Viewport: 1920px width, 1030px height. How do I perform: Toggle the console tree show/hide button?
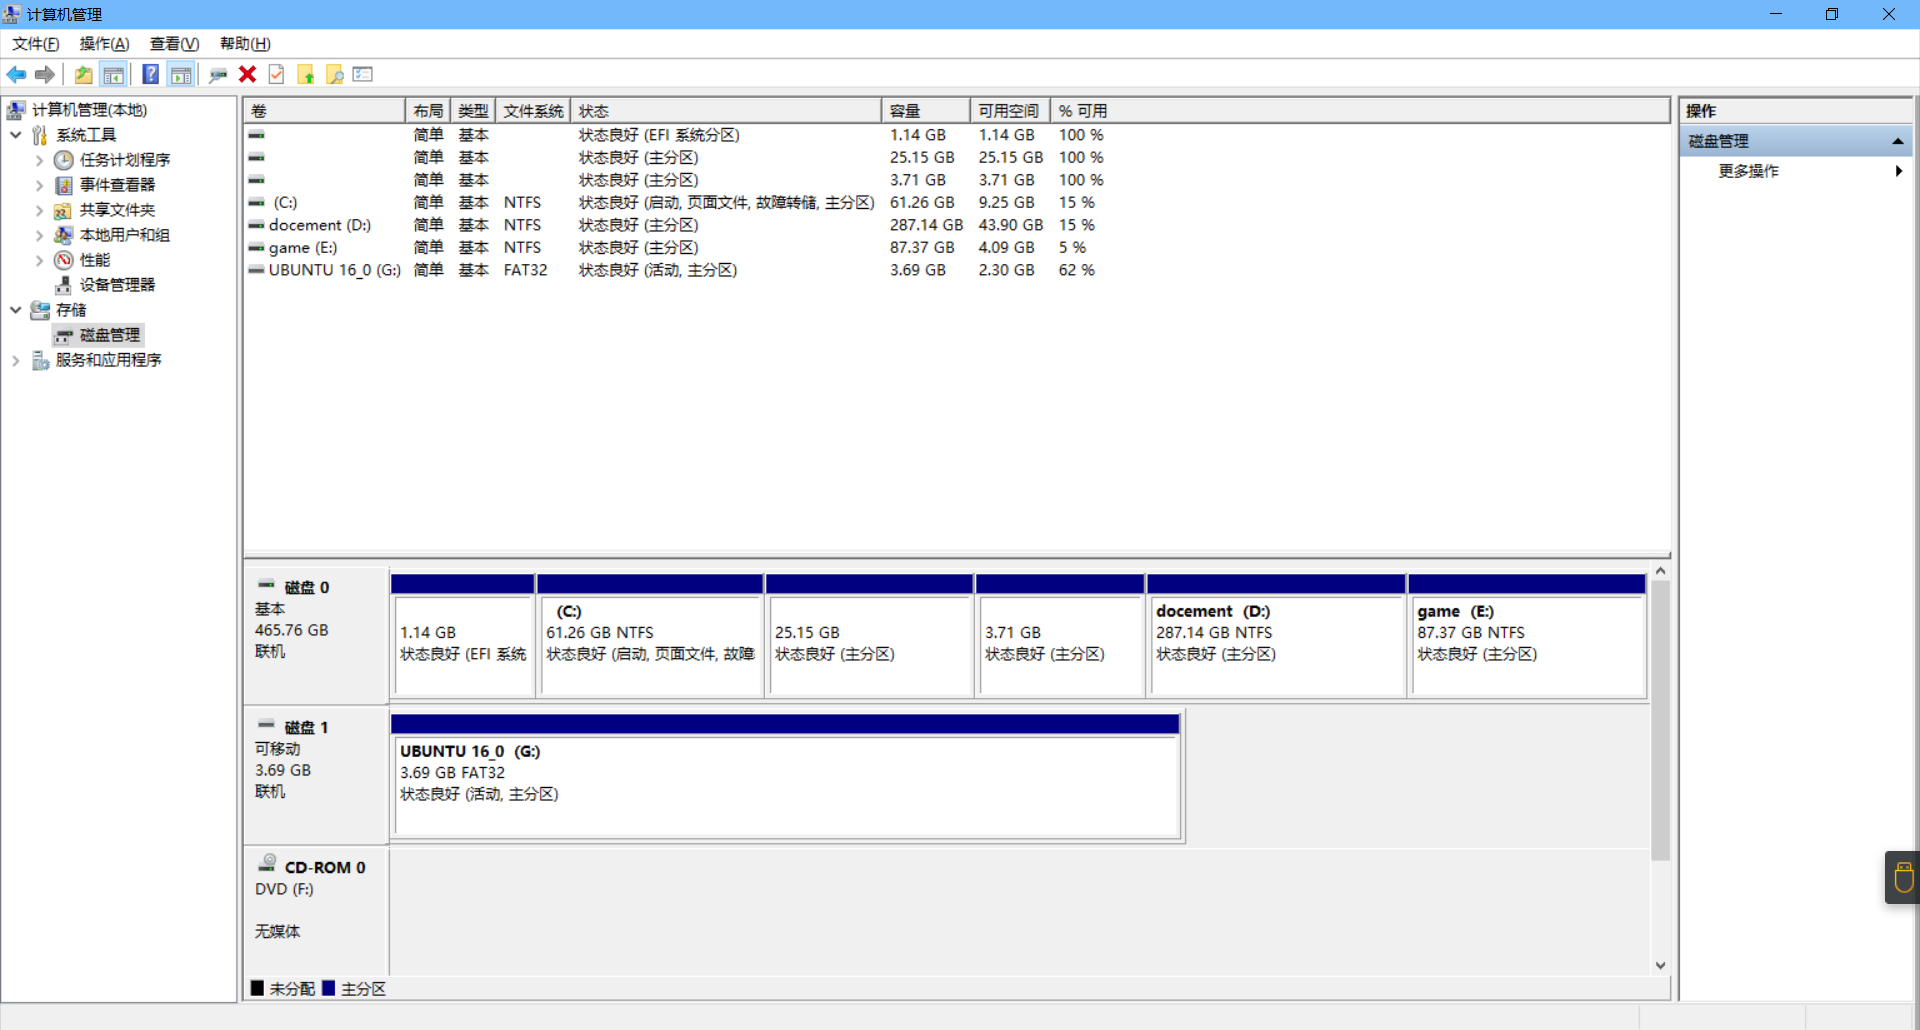point(114,75)
